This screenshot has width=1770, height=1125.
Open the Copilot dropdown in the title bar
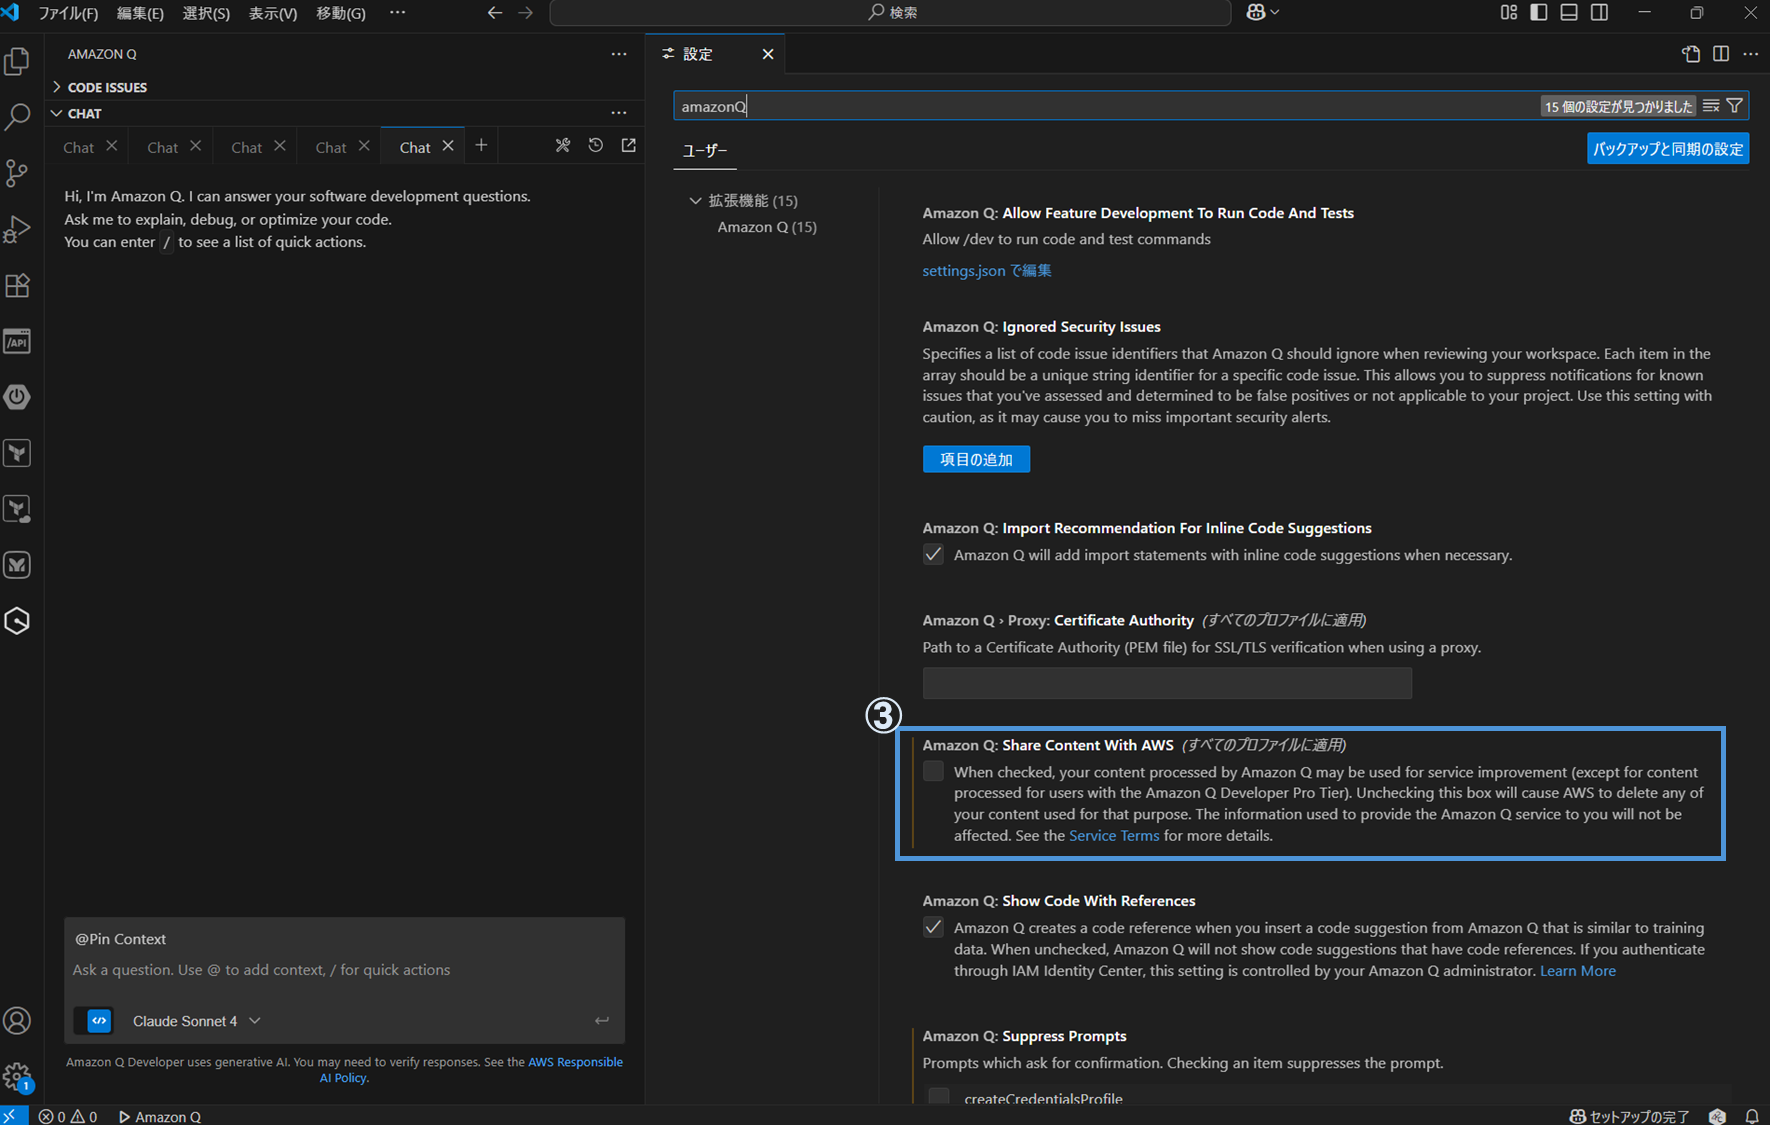(x=1263, y=13)
